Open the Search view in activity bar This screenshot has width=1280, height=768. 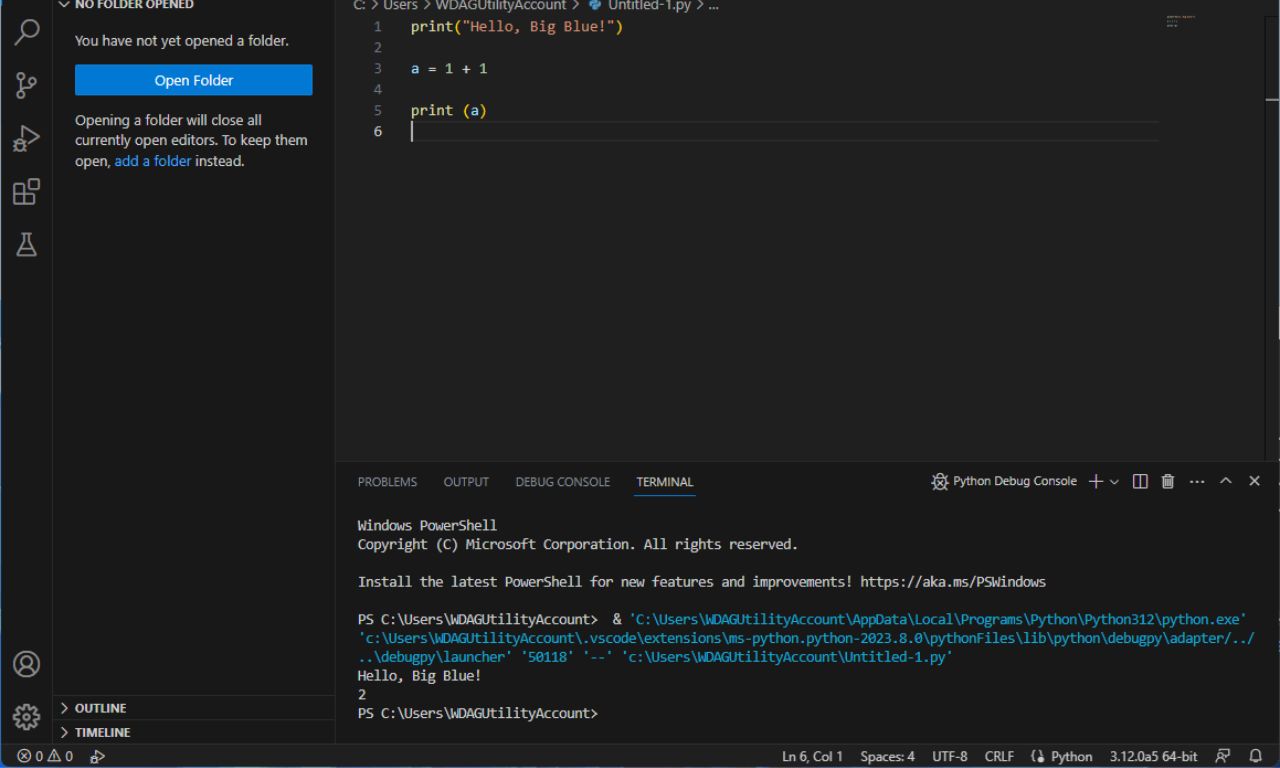tap(27, 31)
